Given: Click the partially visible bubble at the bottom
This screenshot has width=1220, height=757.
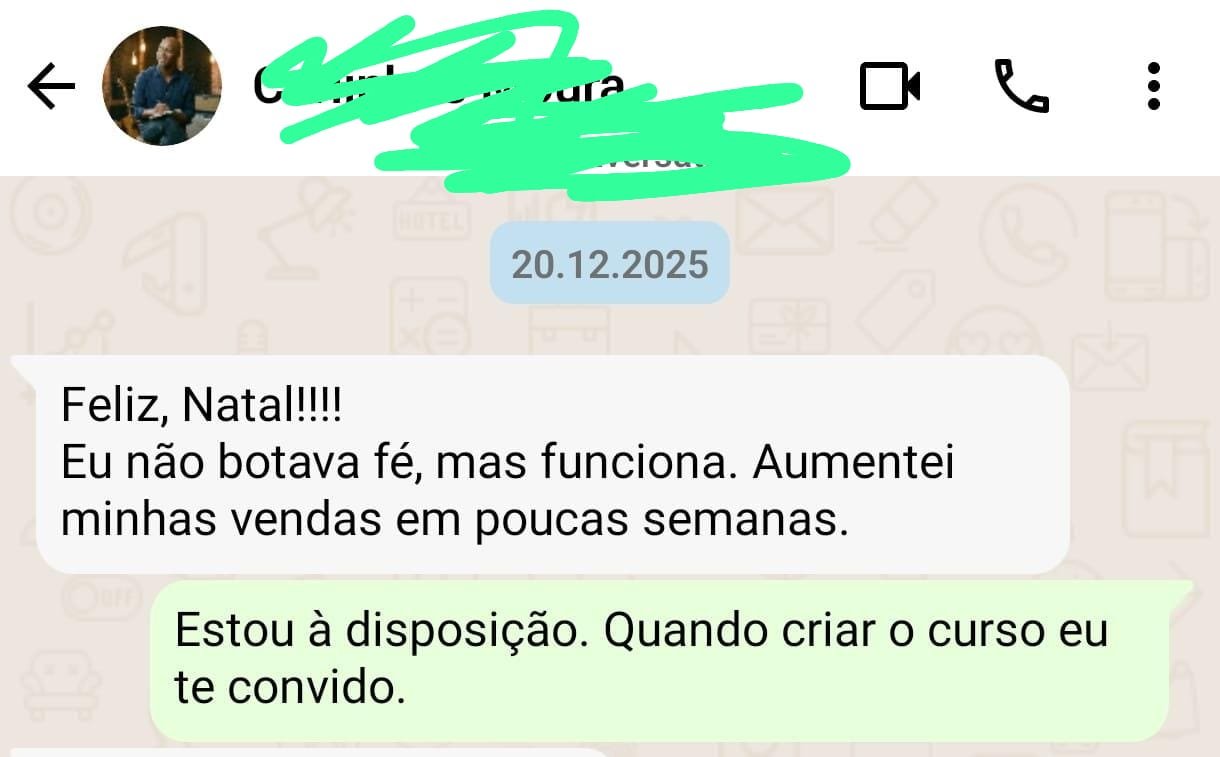Looking at the screenshot, I should [x=310, y=752].
